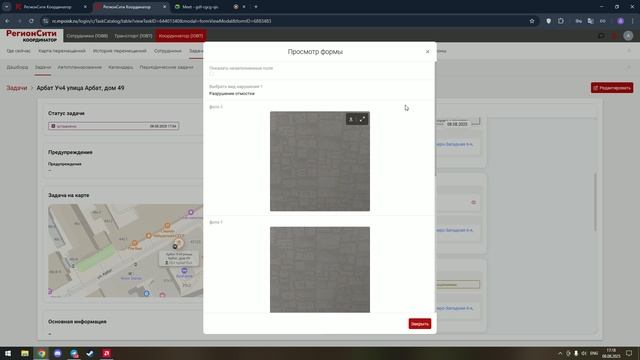The image size is (640, 360).
Task: Open the user avatar menu in header
Action: [x=628, y=36]
